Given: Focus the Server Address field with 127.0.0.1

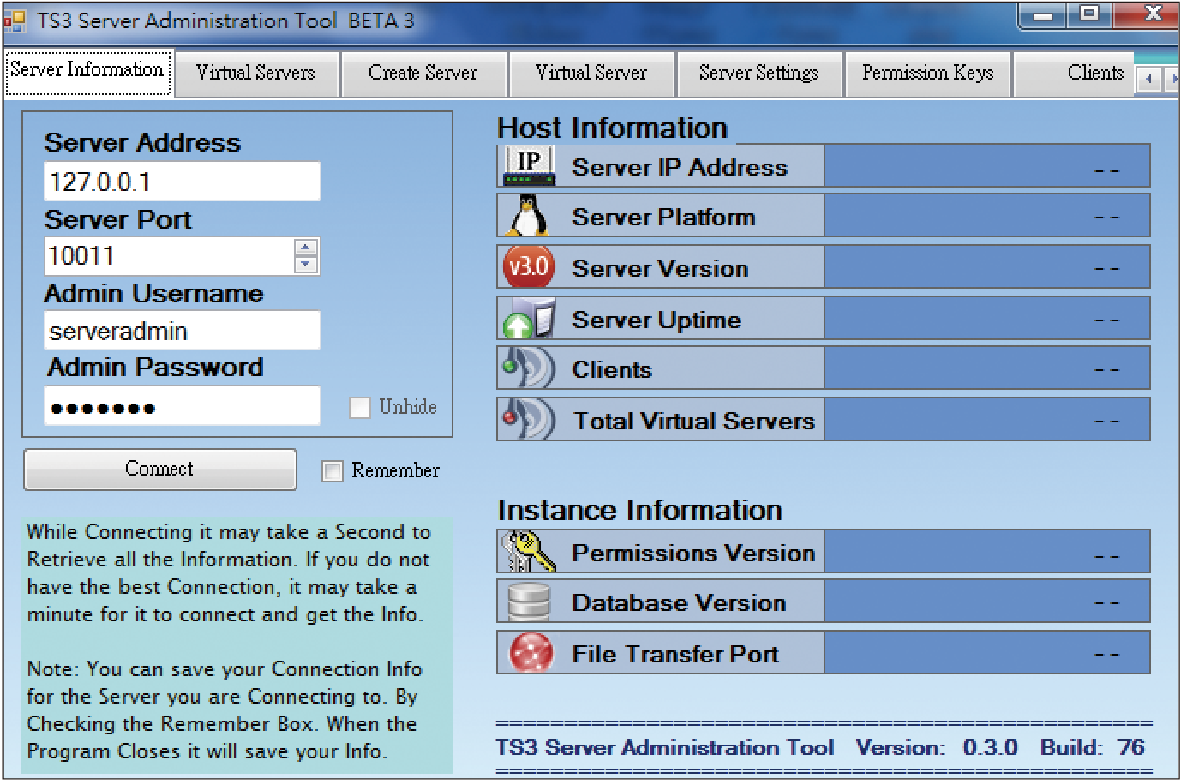Looking at the screenshot, I should click(183, 181).
